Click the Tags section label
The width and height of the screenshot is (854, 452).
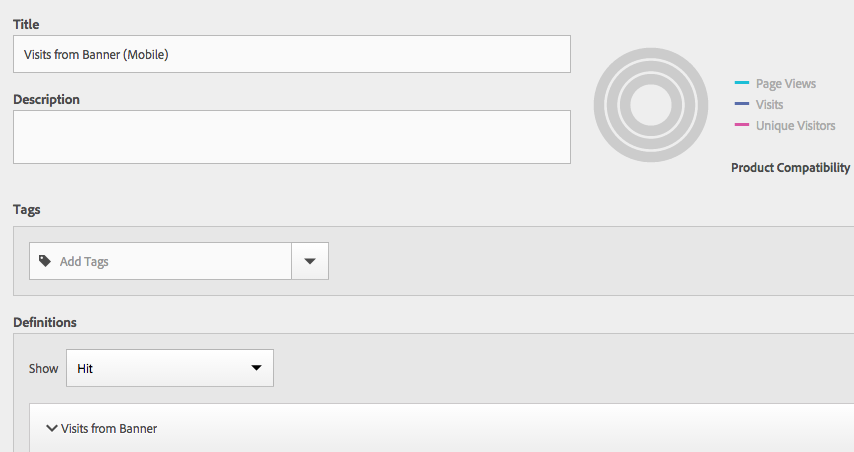click(27, 209)
